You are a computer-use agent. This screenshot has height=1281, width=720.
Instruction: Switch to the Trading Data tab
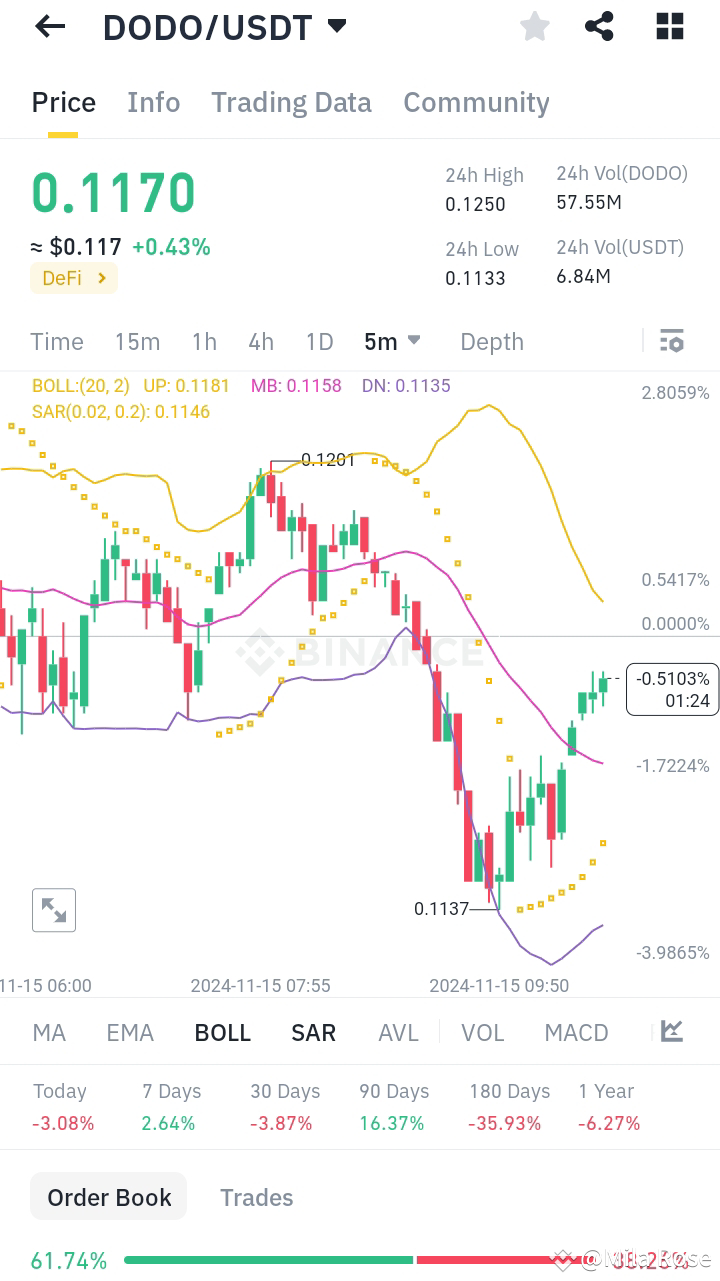291,102
